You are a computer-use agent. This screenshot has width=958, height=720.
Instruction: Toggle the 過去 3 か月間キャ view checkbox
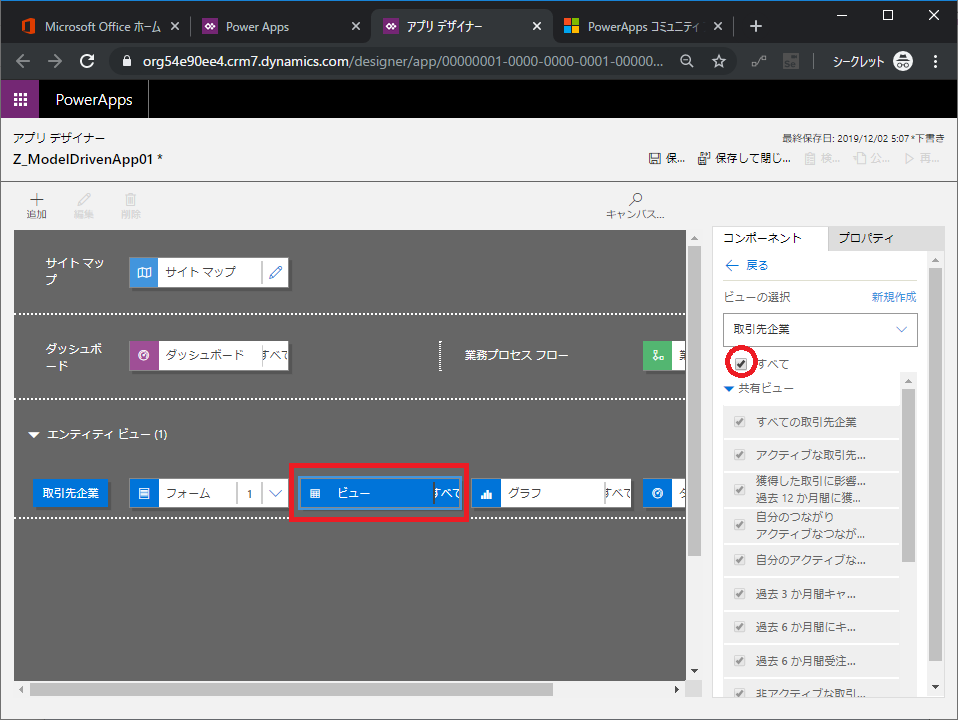pyautogui.click(x=739, y=593)
